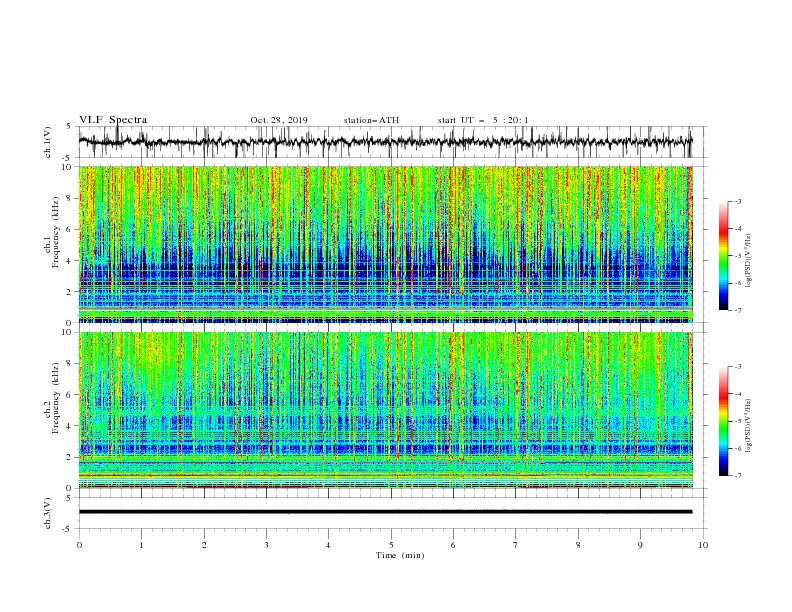
Task: Click the "-4" tick of ch.2 color bar
Action: 737,394
